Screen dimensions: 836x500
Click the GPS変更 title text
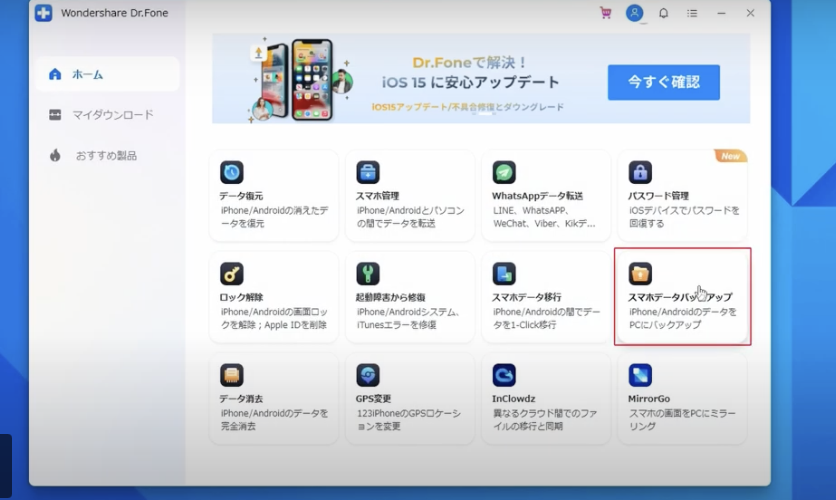[x=373, y=399]
